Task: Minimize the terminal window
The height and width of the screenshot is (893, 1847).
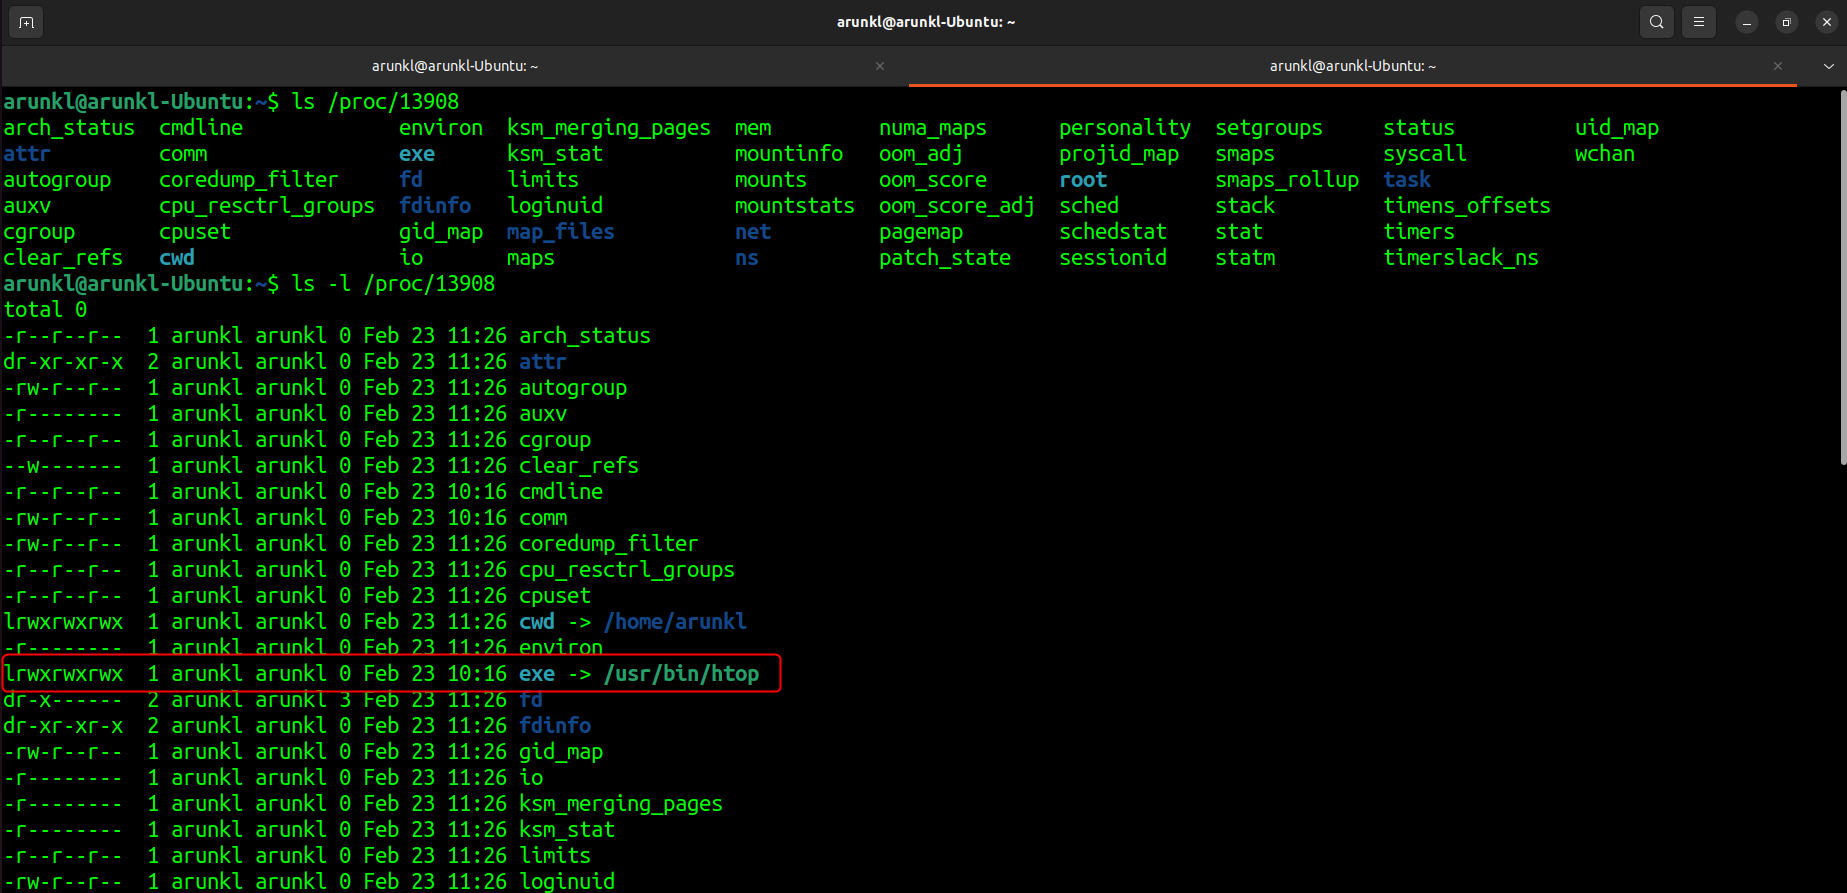Action: (1747, 22)
